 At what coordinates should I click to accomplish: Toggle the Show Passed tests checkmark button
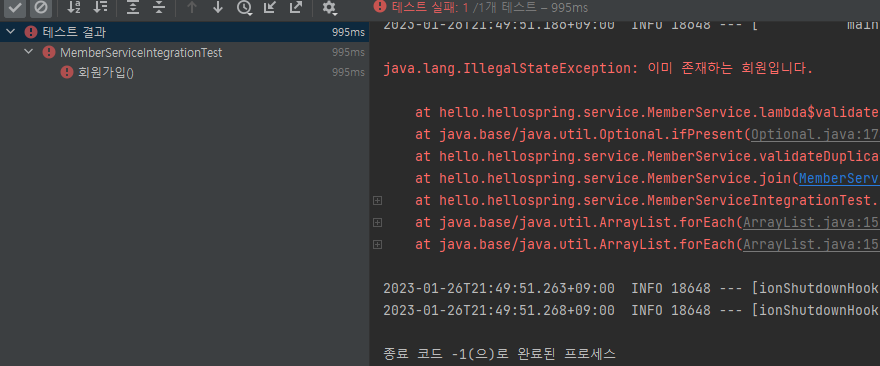(x=15, y=7)
